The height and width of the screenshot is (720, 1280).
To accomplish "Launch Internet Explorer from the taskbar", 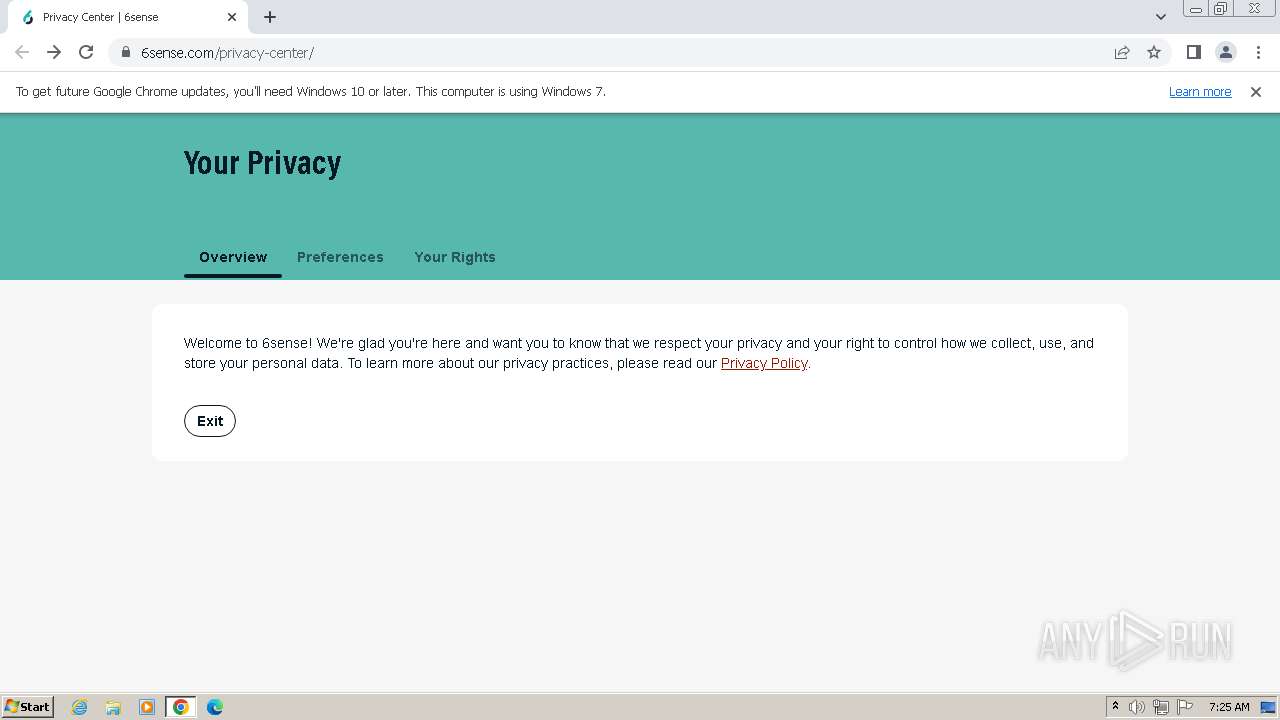I will pyautogui.click(x=80, y=707).
